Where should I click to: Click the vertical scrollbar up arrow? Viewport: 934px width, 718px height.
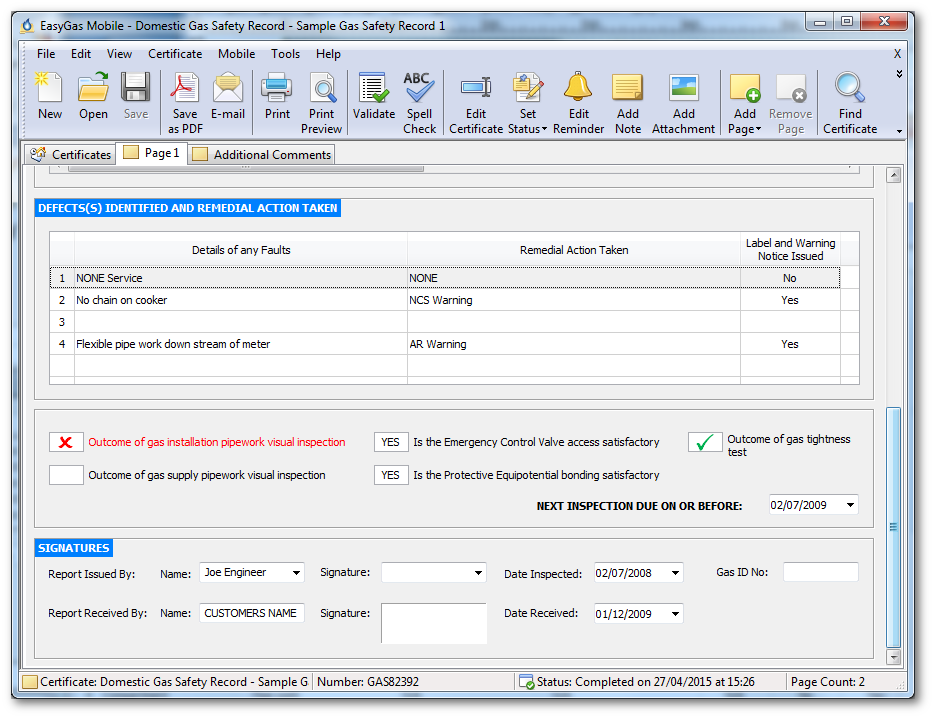point(893,175)
